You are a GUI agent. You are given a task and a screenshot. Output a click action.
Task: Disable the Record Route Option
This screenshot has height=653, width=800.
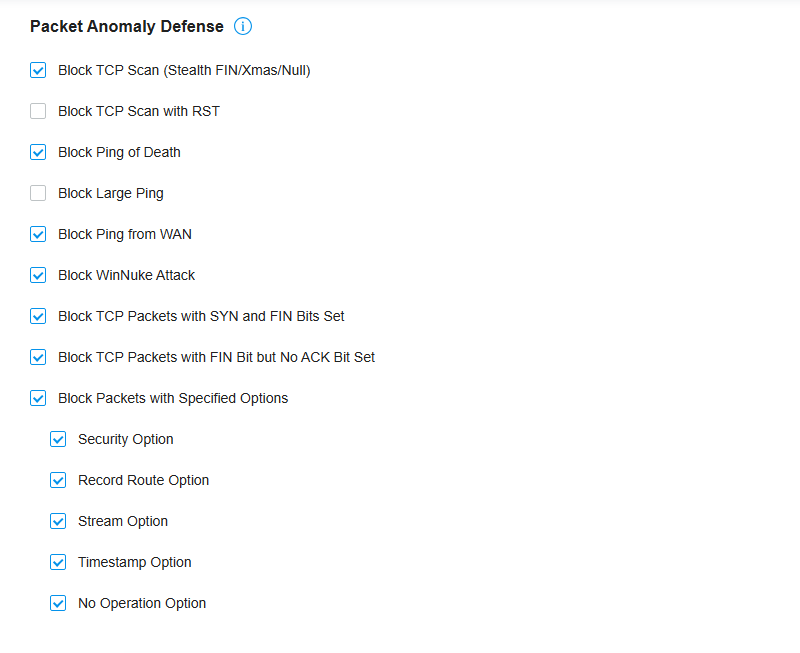58,480
